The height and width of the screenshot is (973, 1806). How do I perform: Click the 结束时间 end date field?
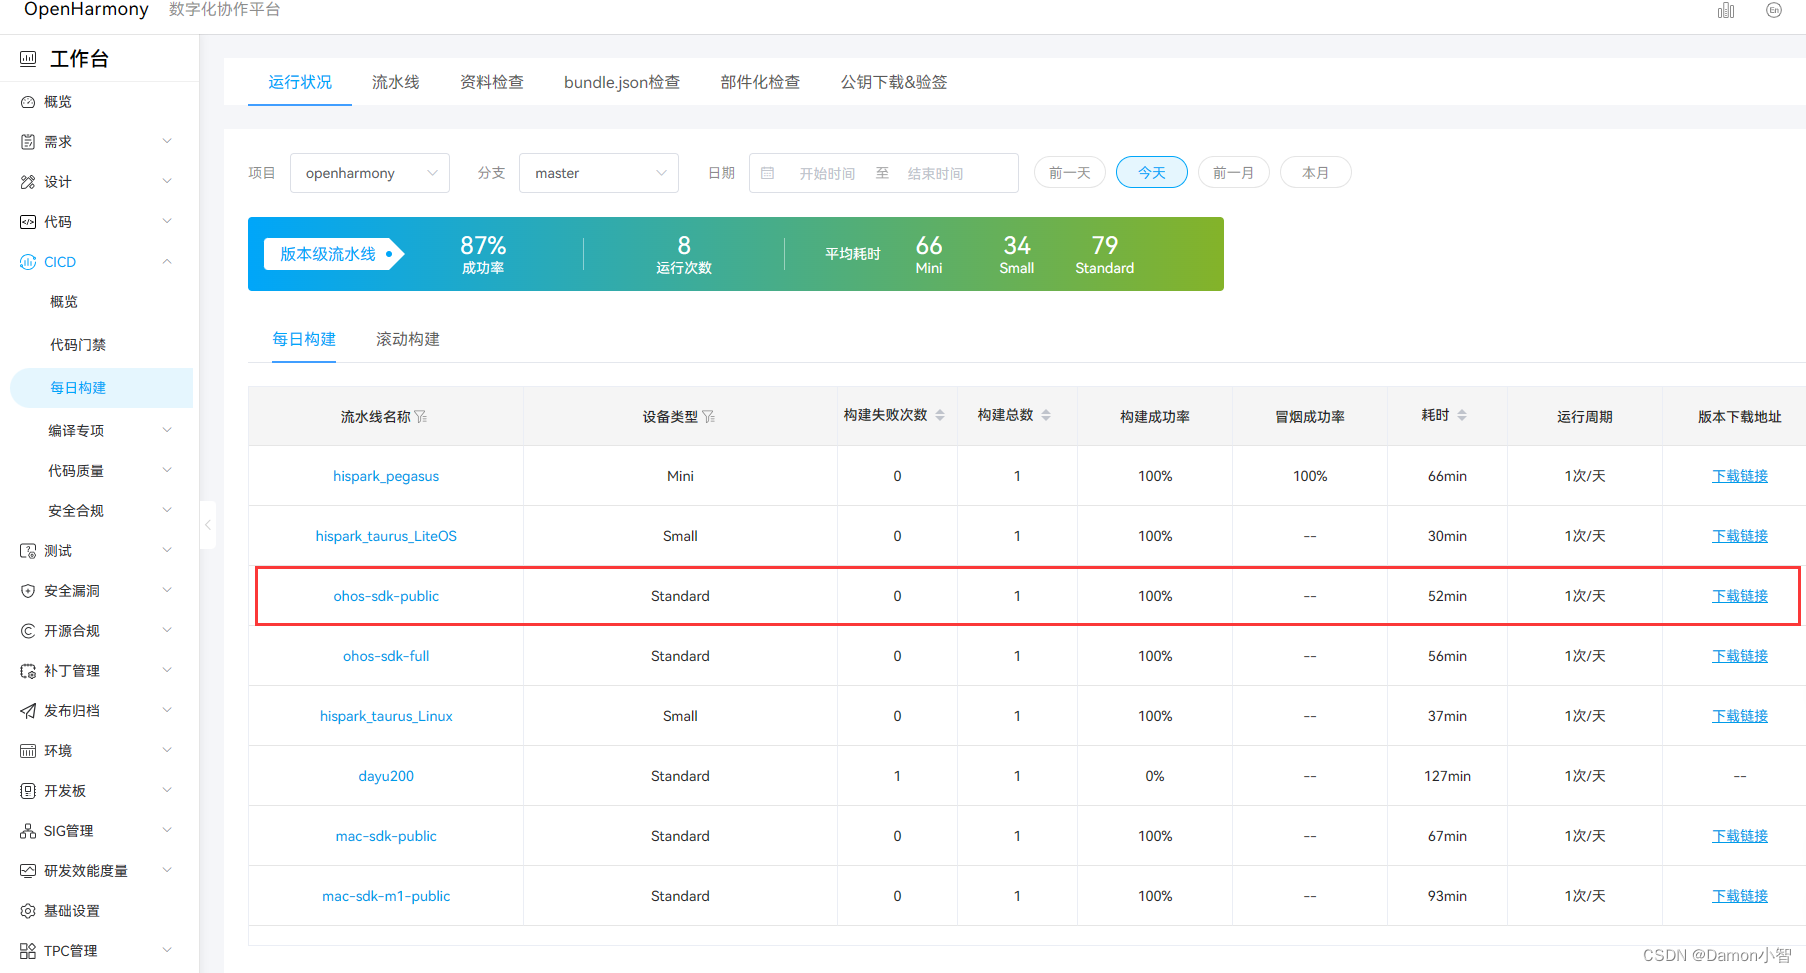[936, 173]
